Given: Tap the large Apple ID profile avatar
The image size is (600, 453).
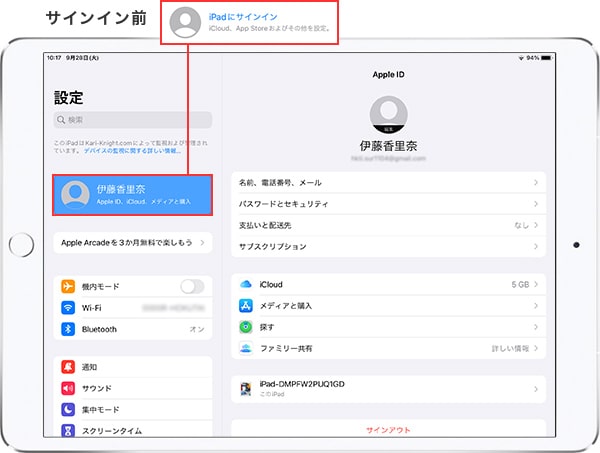Looking at the screenshot, I should [388, 115].
